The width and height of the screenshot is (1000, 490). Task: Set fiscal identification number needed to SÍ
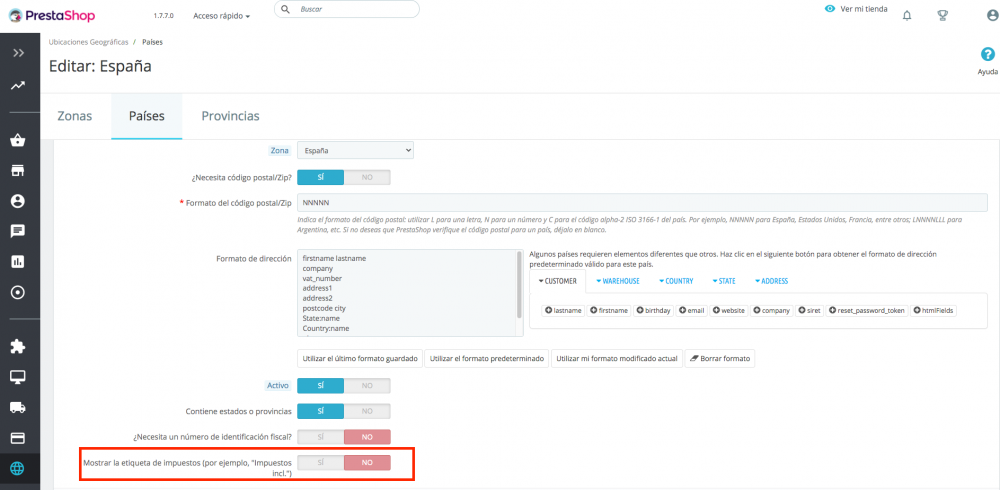coord(321,436)
